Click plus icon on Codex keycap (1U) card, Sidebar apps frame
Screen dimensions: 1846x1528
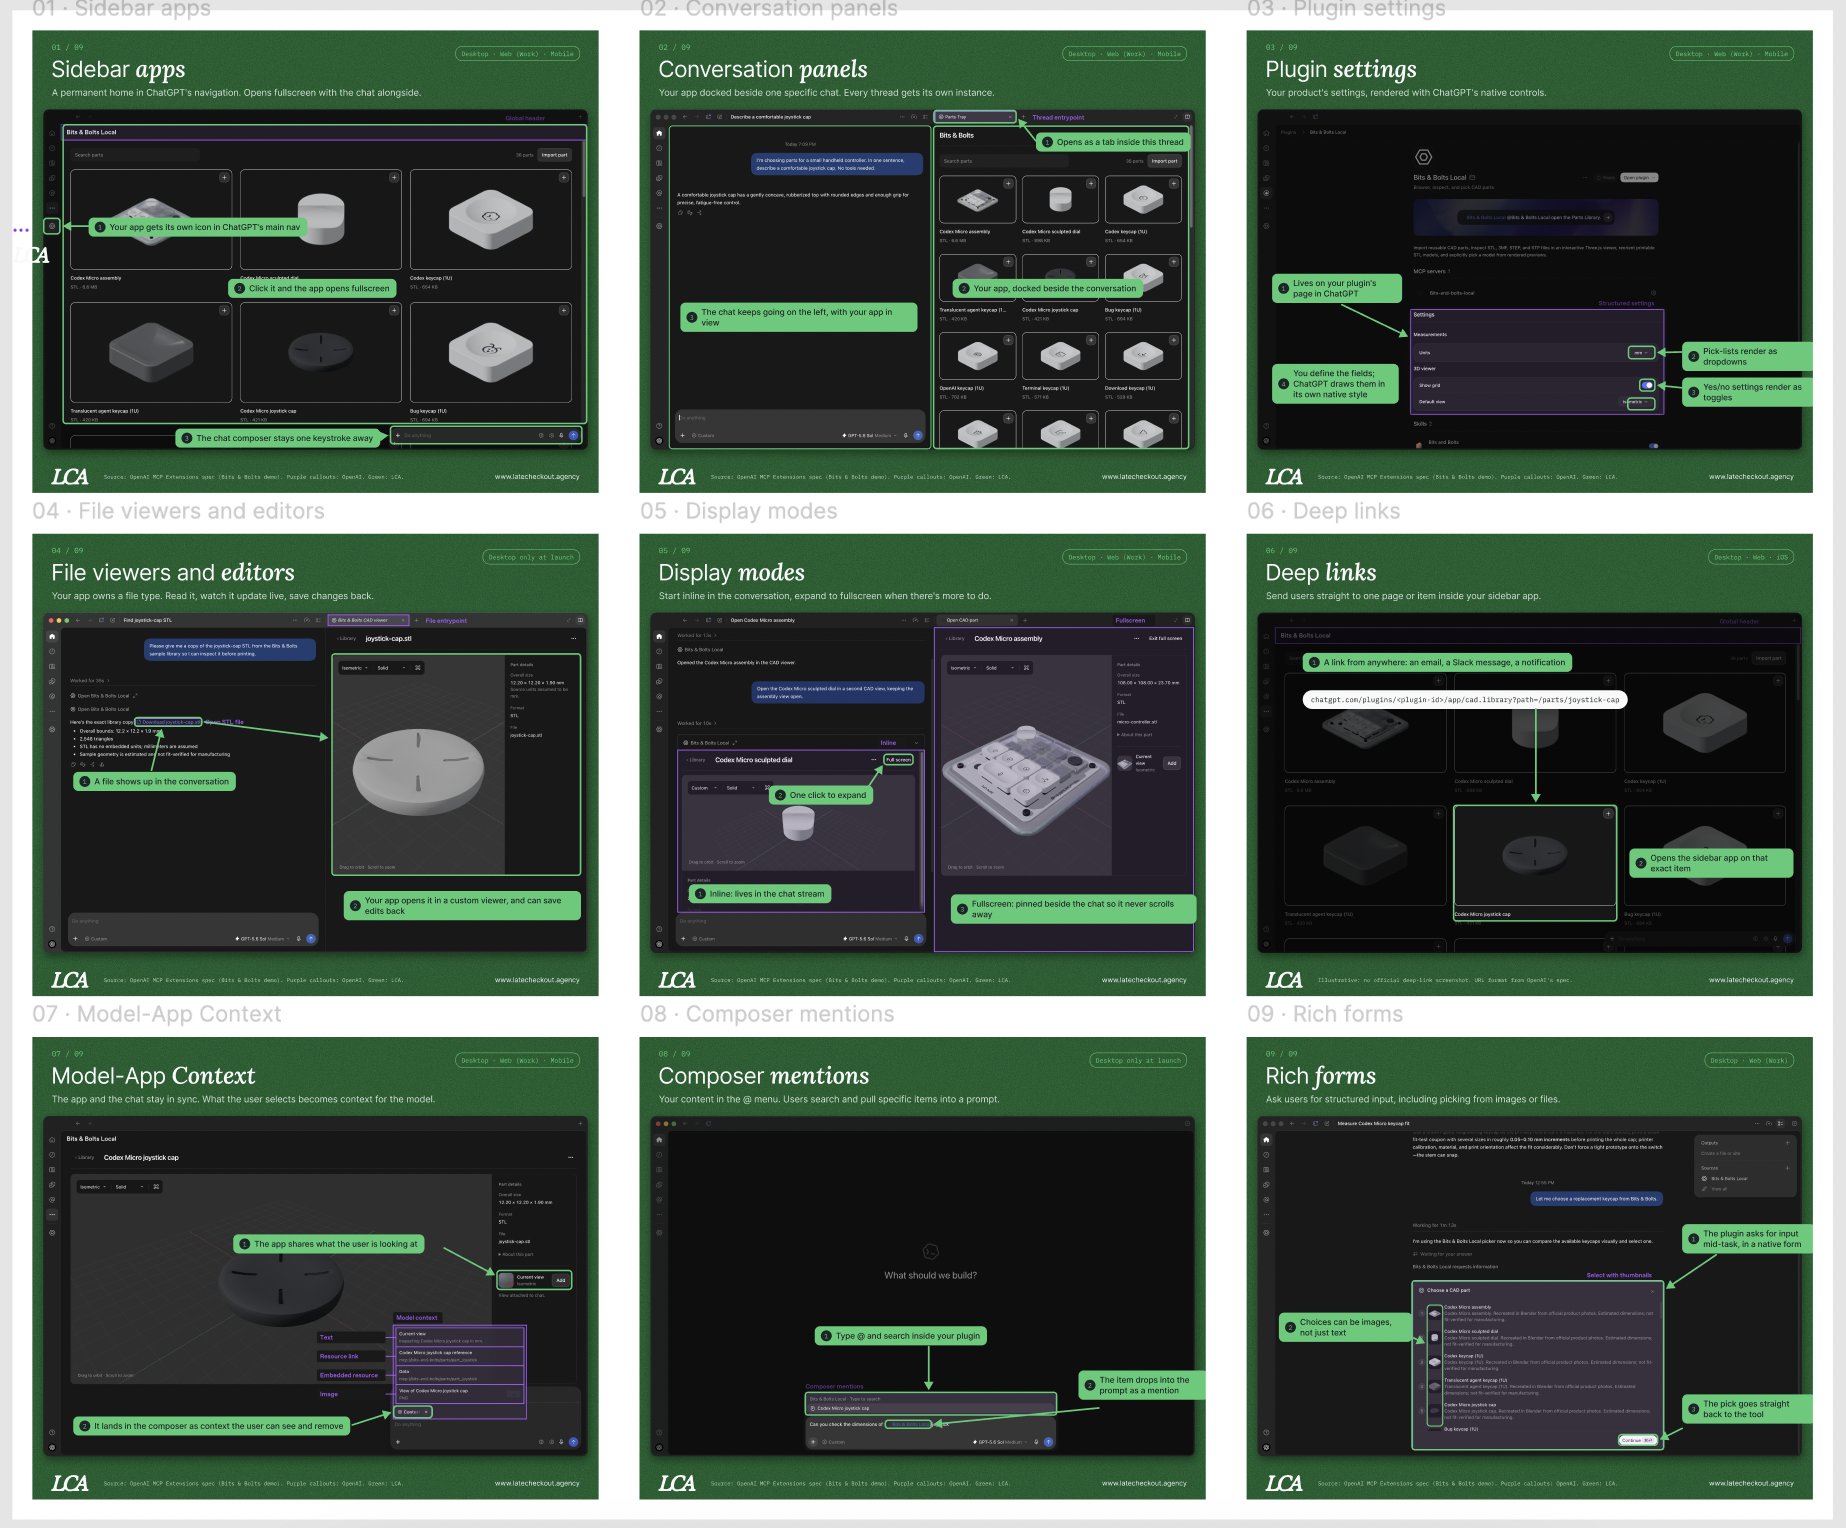click(563, 177)
